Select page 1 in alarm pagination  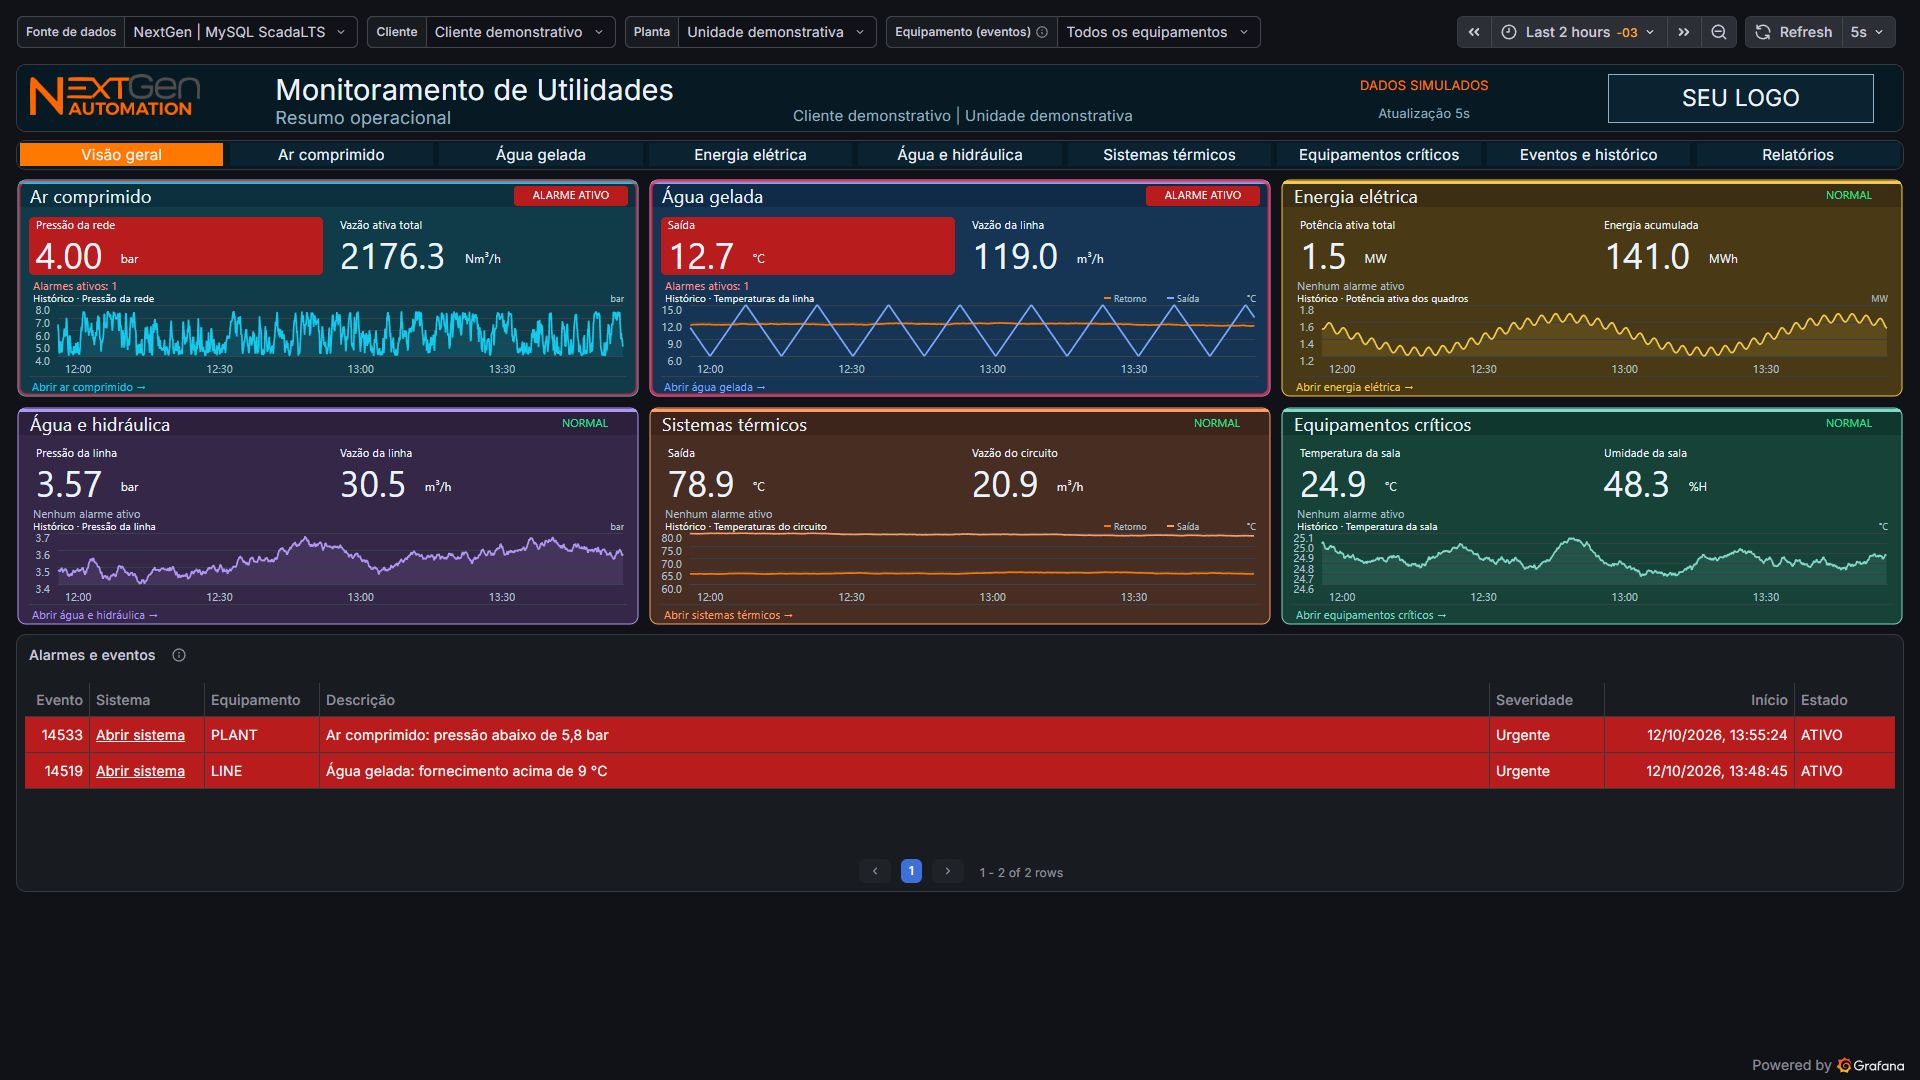coord(911,871)
